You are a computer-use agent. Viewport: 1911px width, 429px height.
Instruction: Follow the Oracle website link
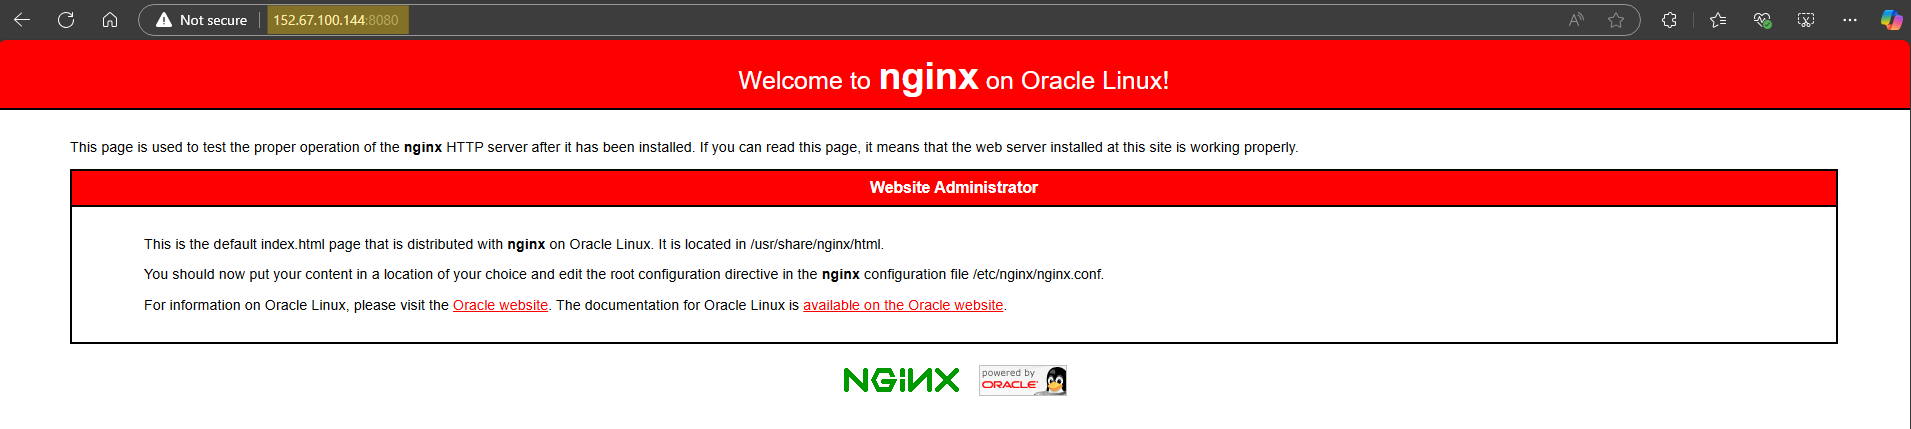(500, 305)
